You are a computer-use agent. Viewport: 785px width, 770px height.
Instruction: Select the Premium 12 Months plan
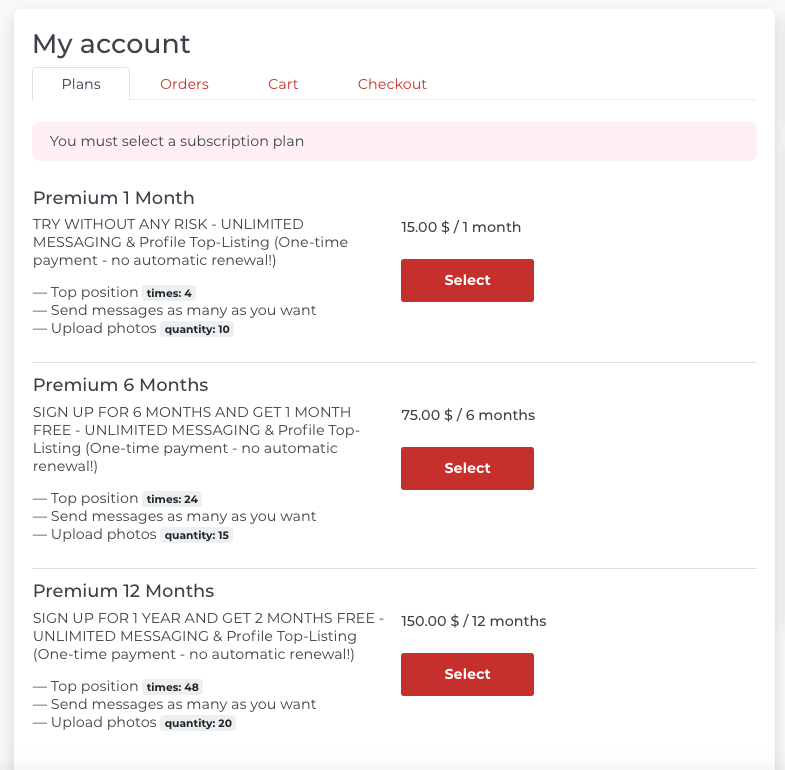(467, 674)
